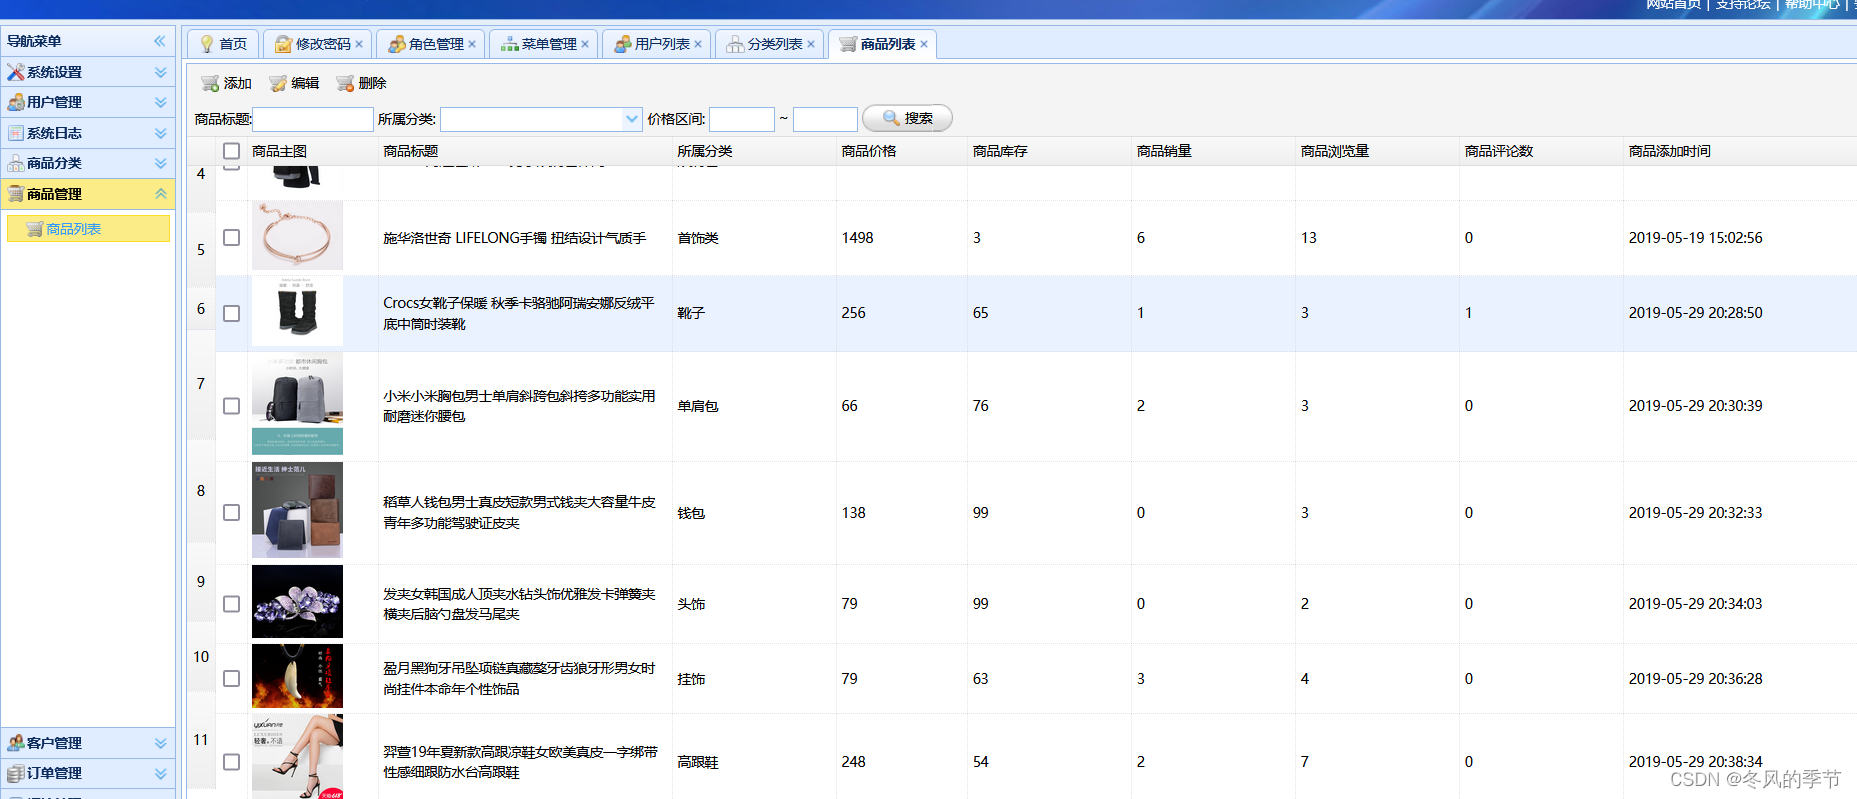
Task: Open the 所属分类 dropdown
Action: [x=632, y=119]
